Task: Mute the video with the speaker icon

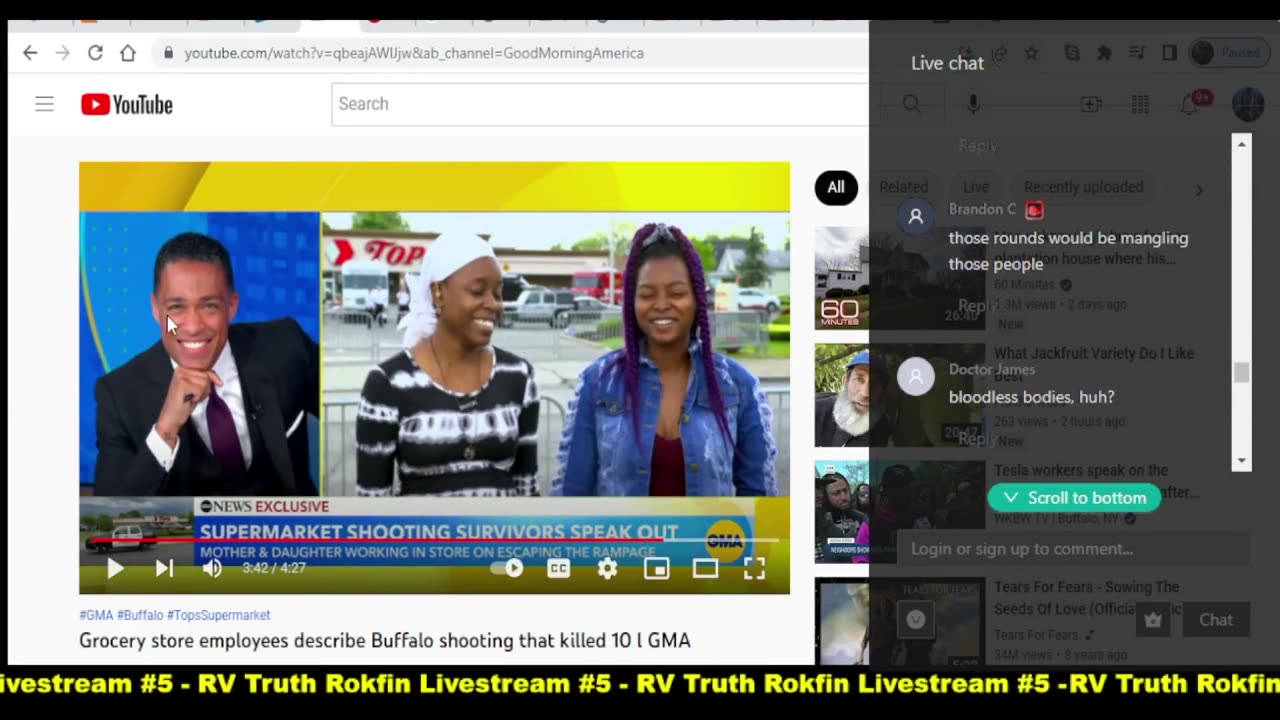Action: click(212, 568)
